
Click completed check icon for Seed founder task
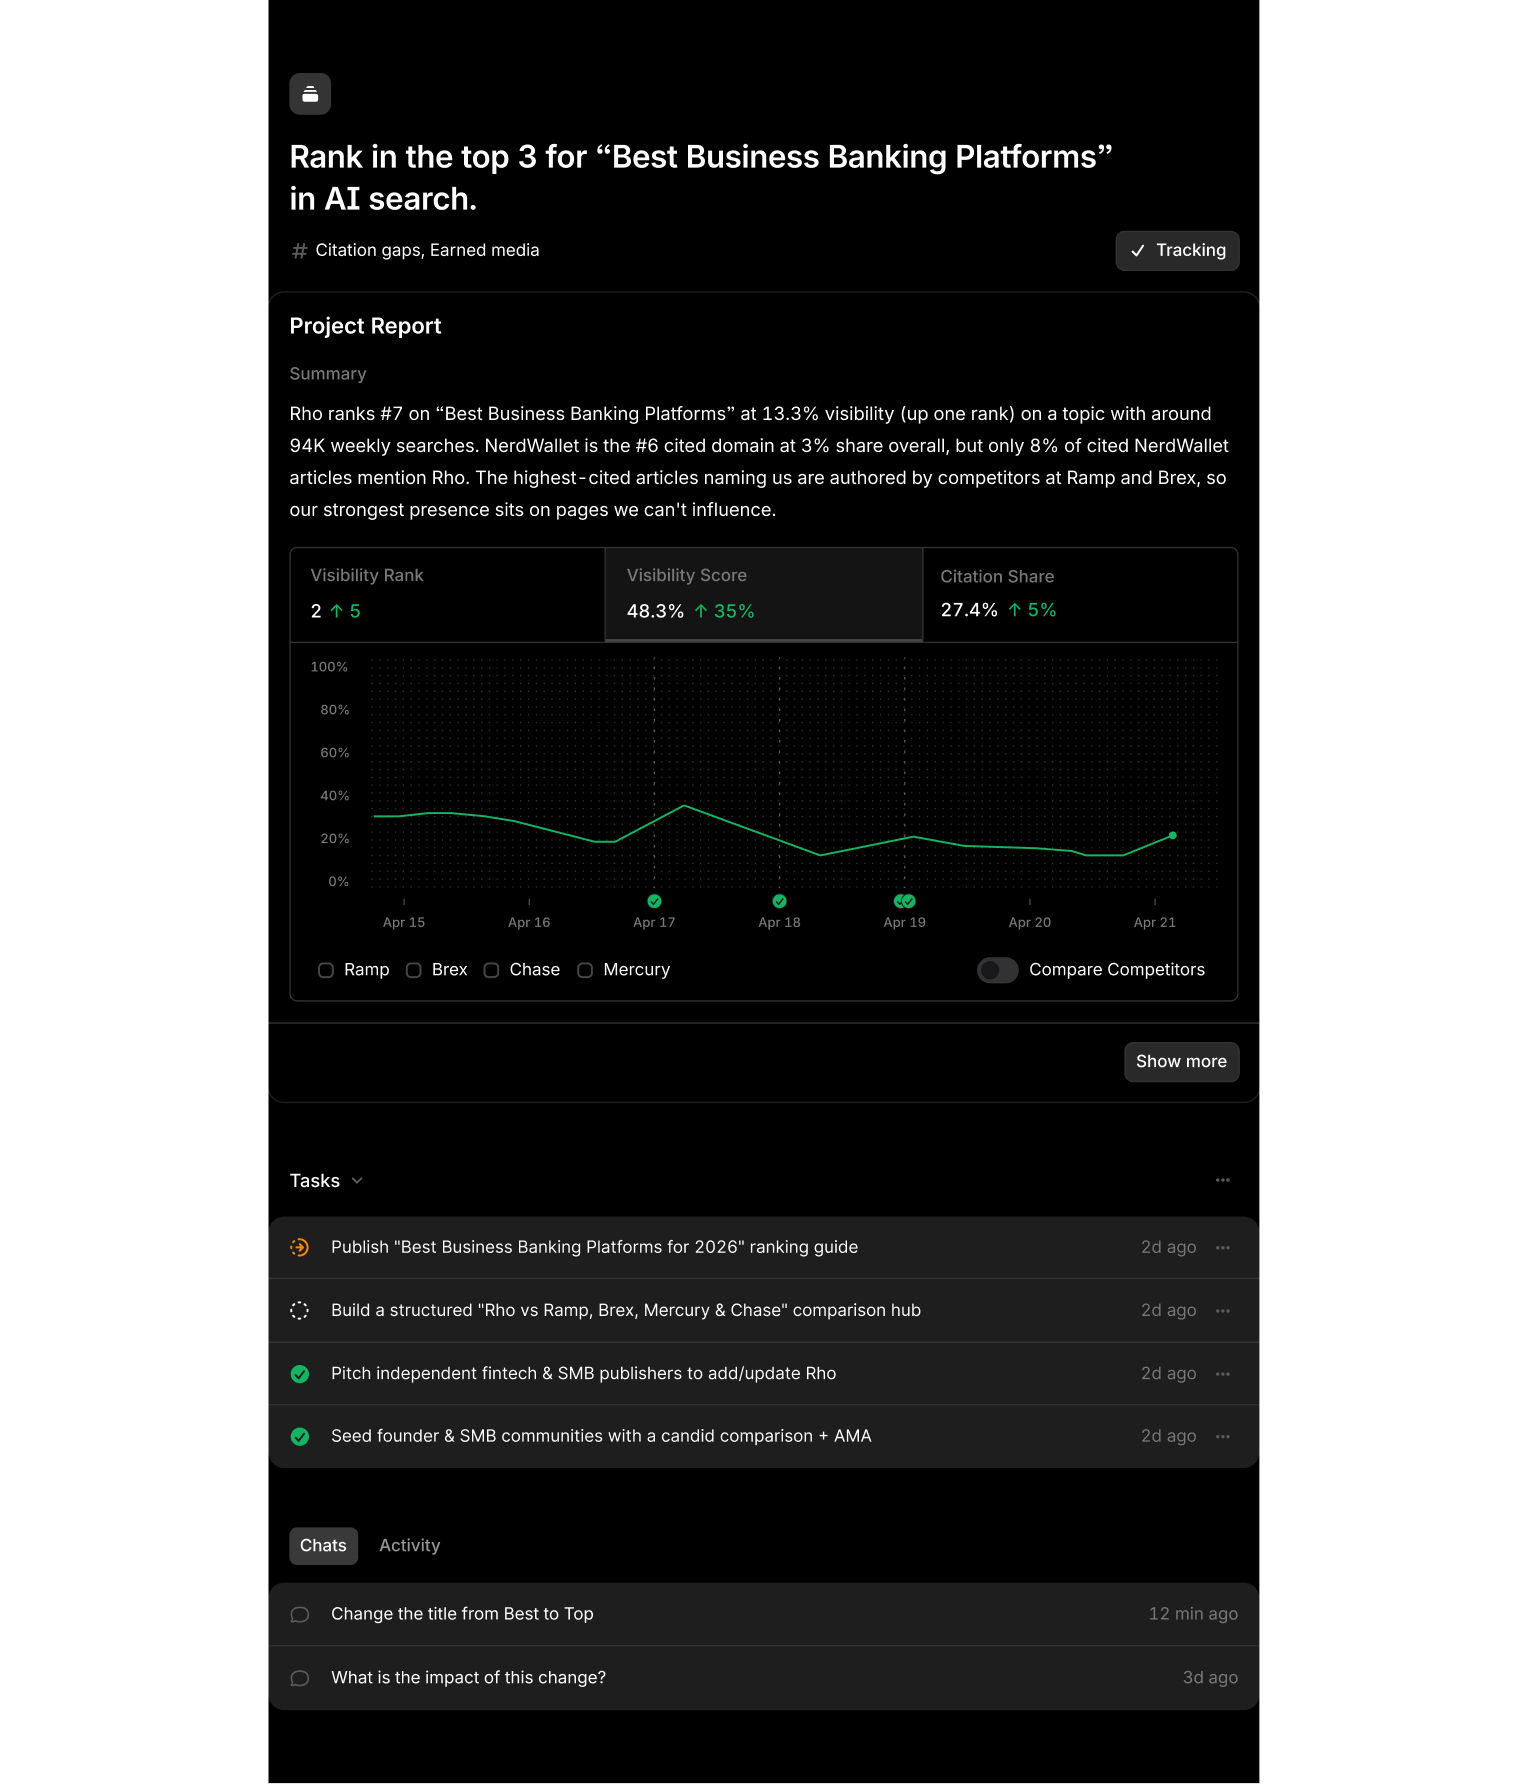coord(299,1437)
